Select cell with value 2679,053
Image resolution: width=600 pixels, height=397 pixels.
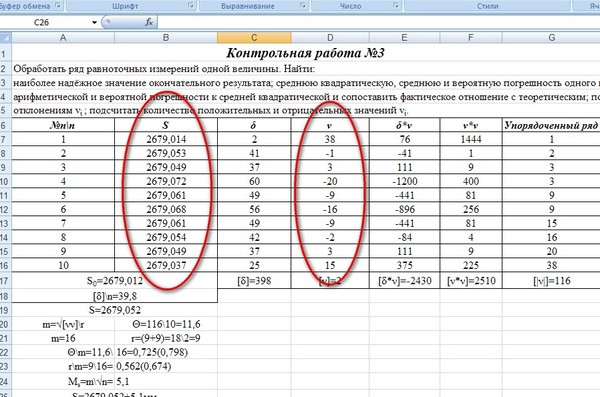(166, 153)
